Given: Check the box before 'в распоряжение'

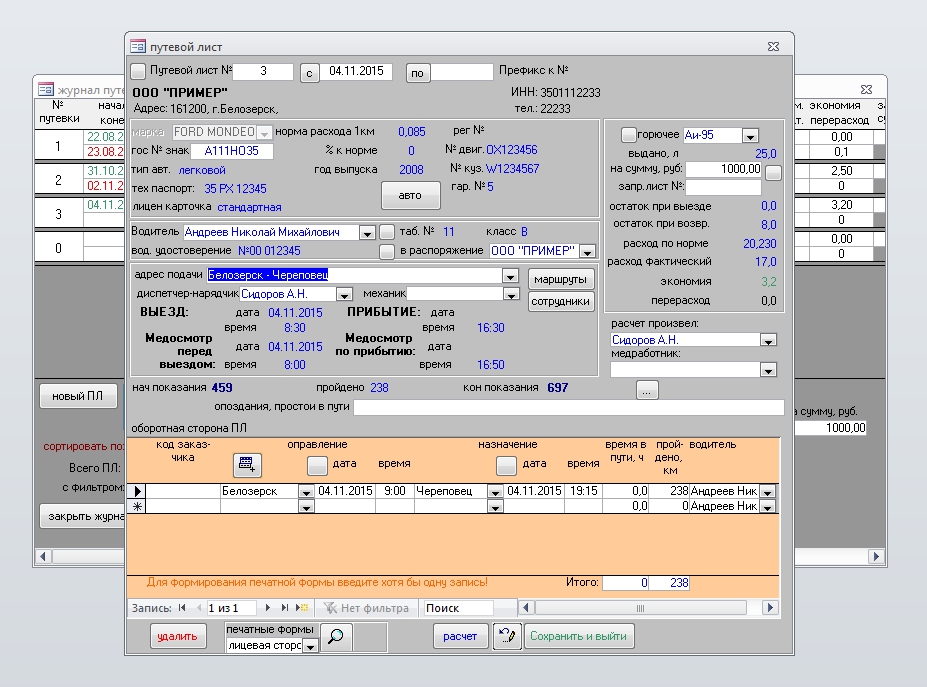Looking at the screenshot, I should click(x=387, y=251).
